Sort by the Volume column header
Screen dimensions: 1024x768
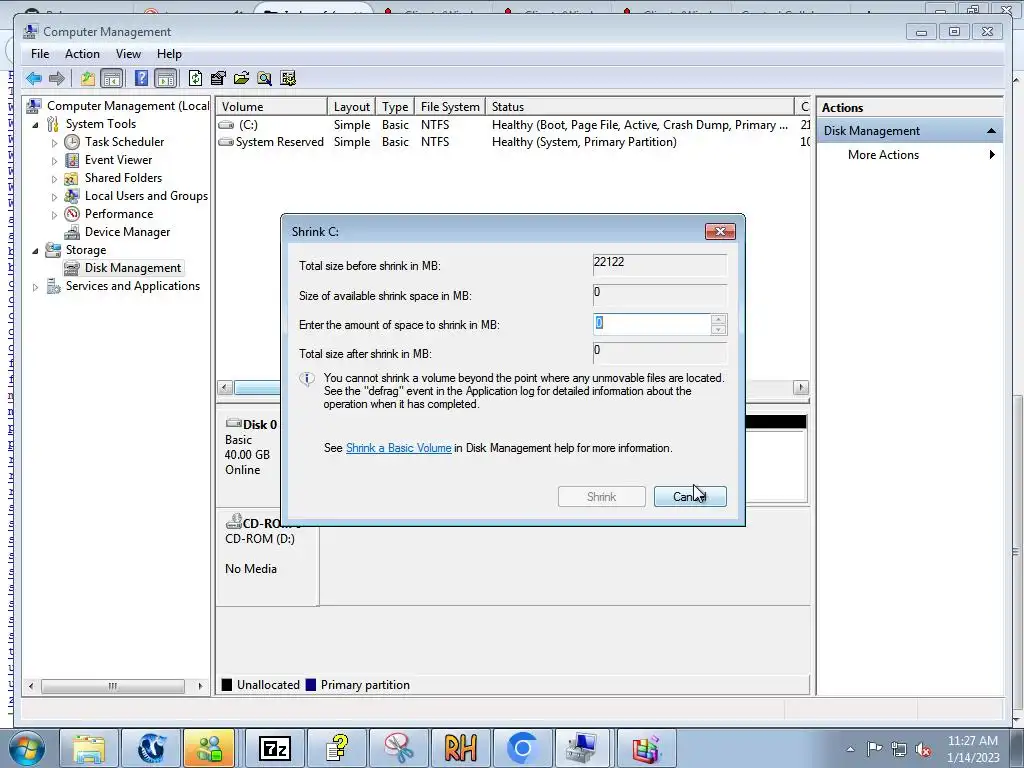(272, 106)
